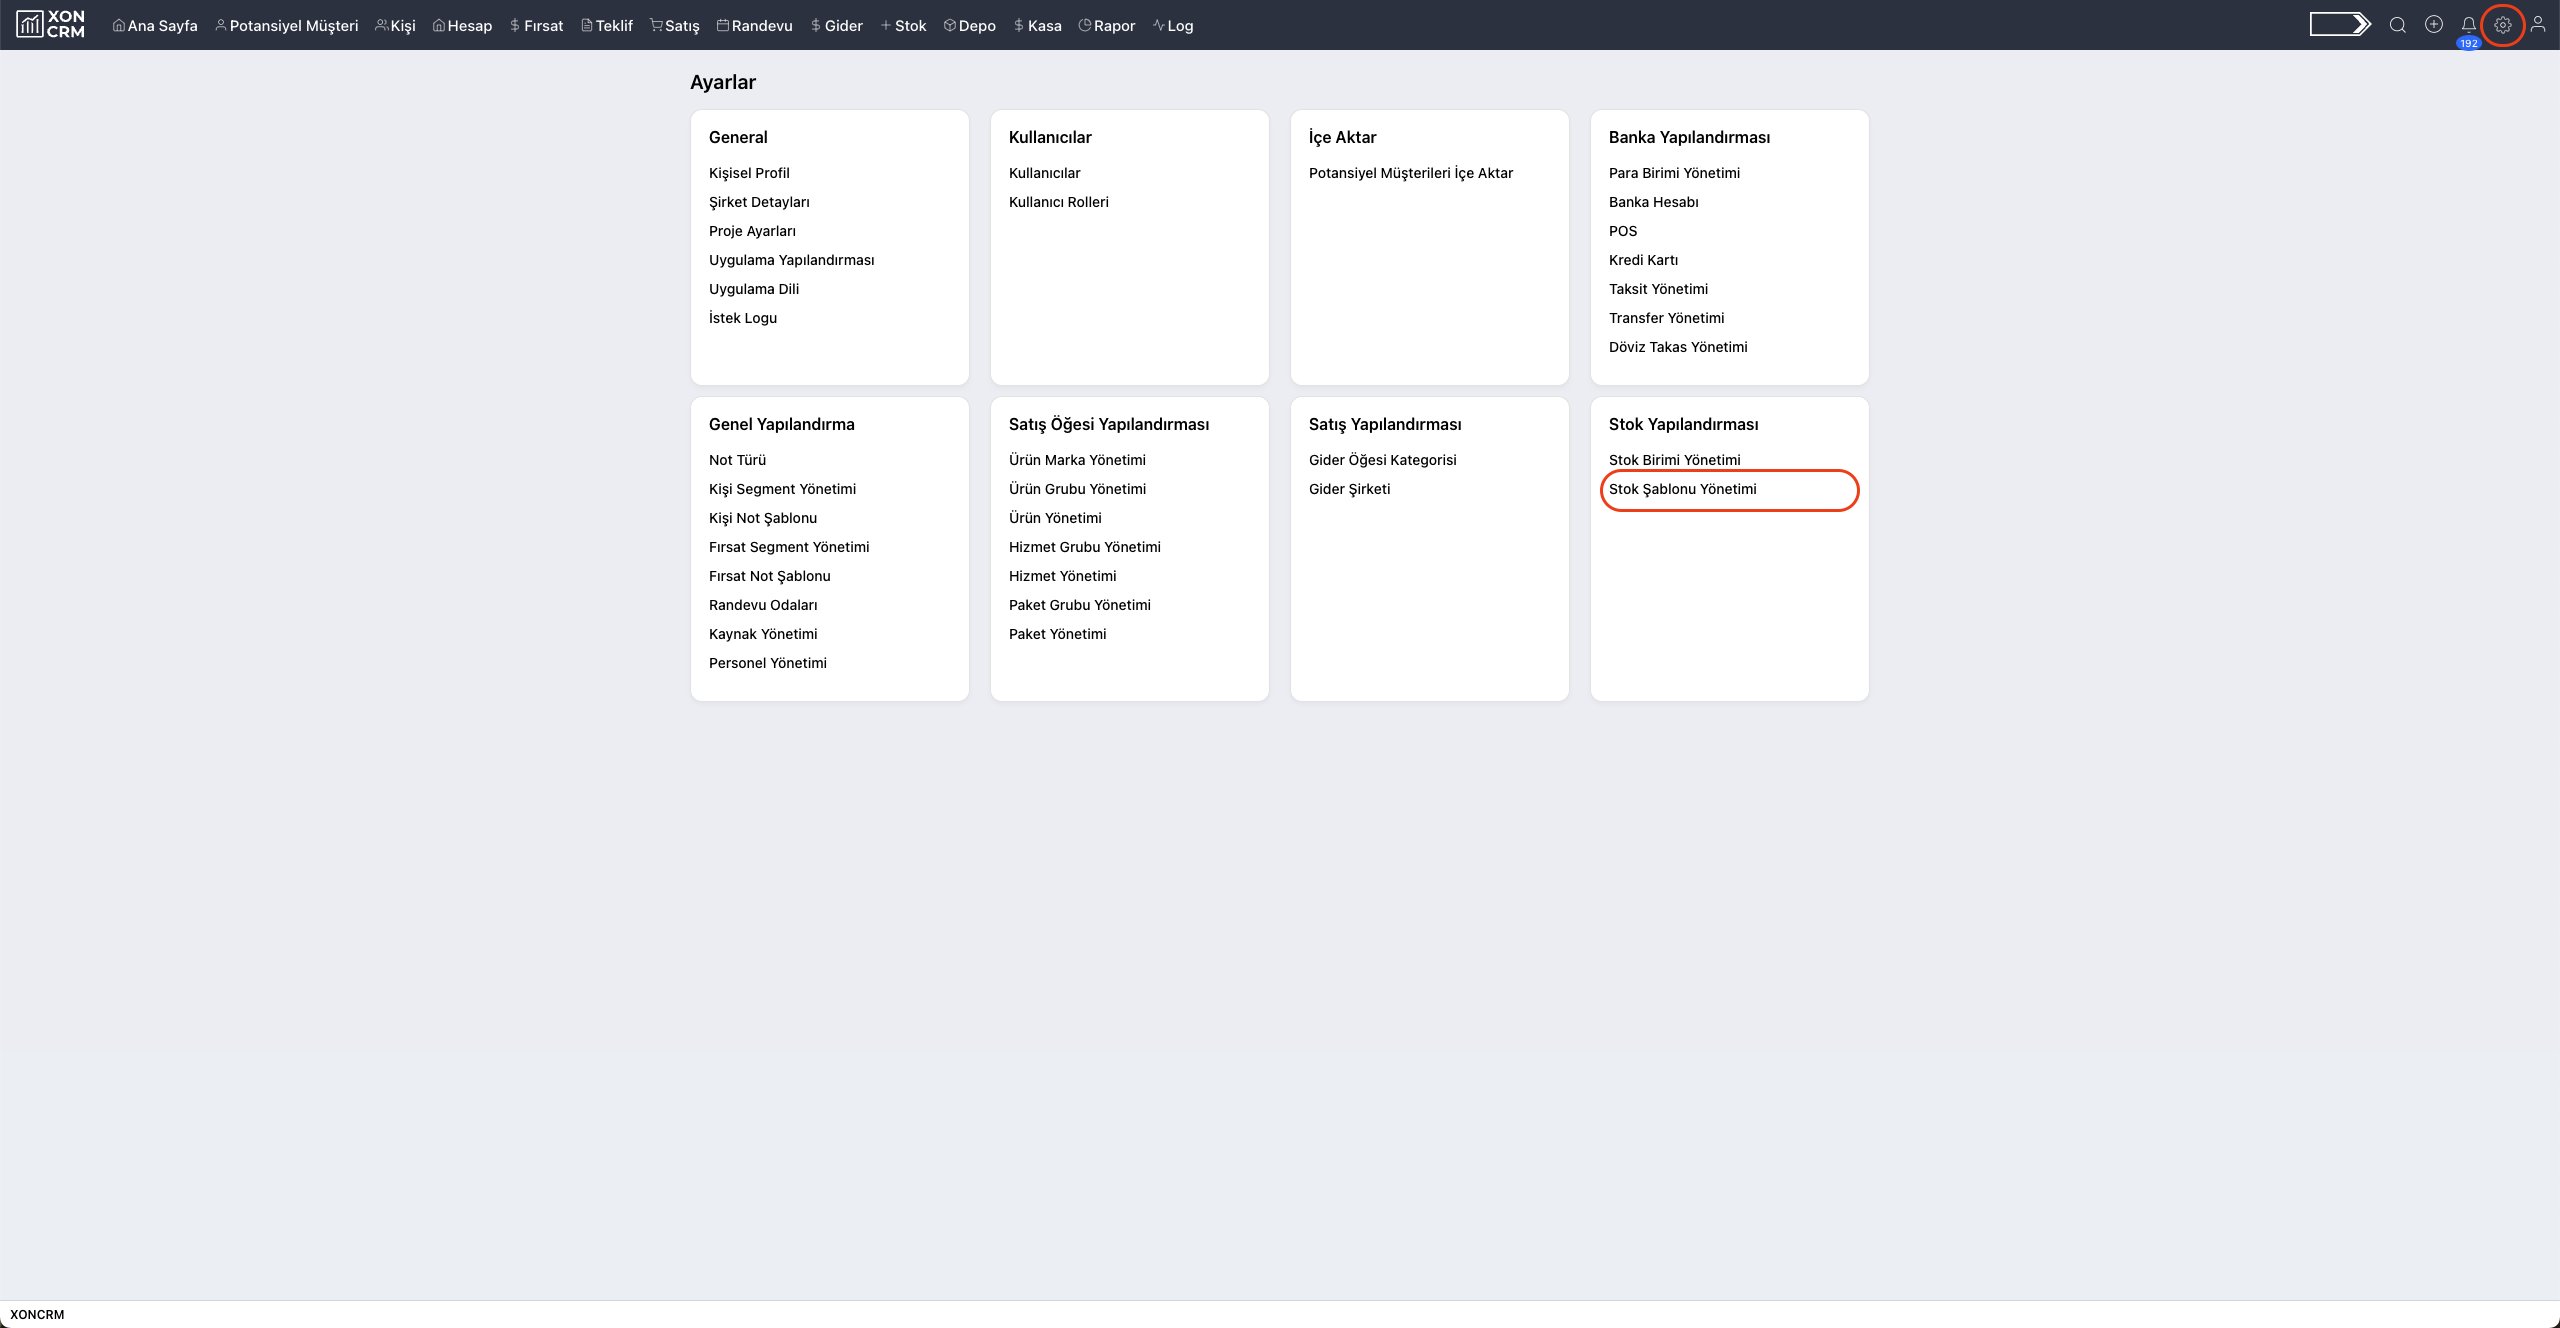Open Banka Hesabı settings
The image size is (2560, 1328).
pos(1653,202)
